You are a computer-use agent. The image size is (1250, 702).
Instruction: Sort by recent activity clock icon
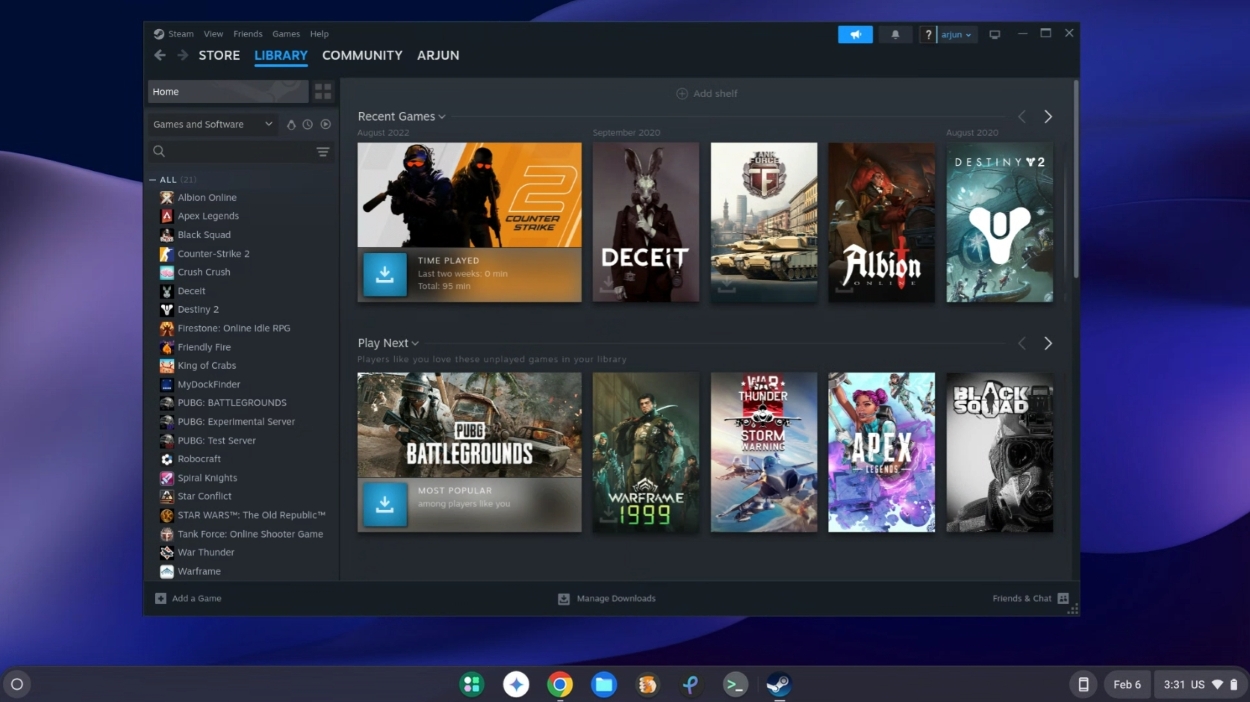tap(308, 124)
